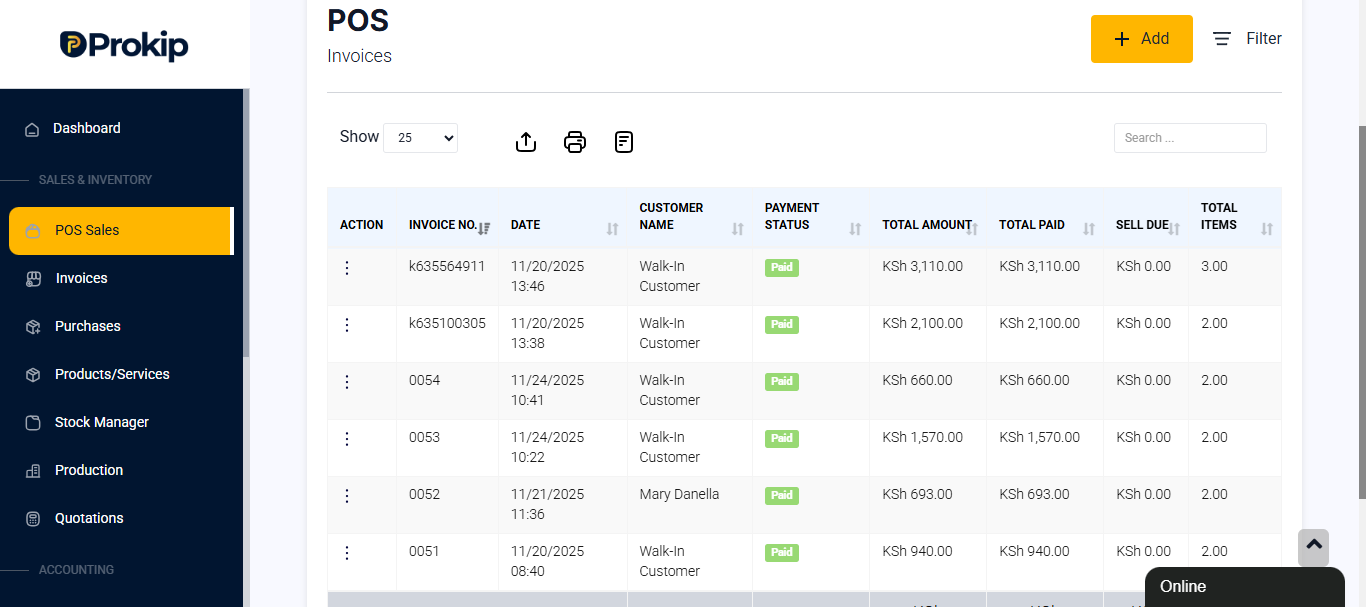The image size is (1366, 607).
Task: Open the Show entries dropdown
Action: pyautogui.click(x=420, y=138)
